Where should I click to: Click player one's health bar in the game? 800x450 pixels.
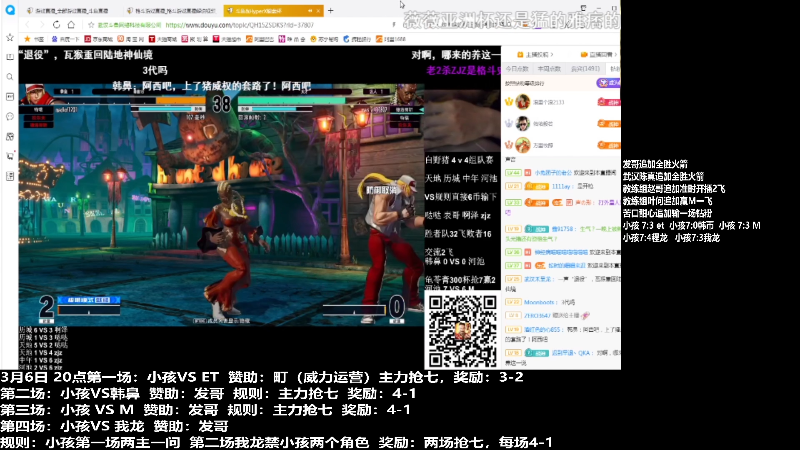tap(130, 99)
